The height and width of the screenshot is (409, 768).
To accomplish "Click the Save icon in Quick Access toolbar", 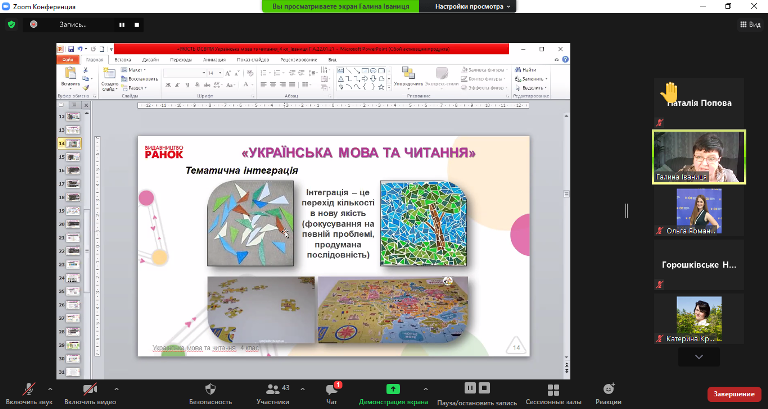I will tap(71, 49).
